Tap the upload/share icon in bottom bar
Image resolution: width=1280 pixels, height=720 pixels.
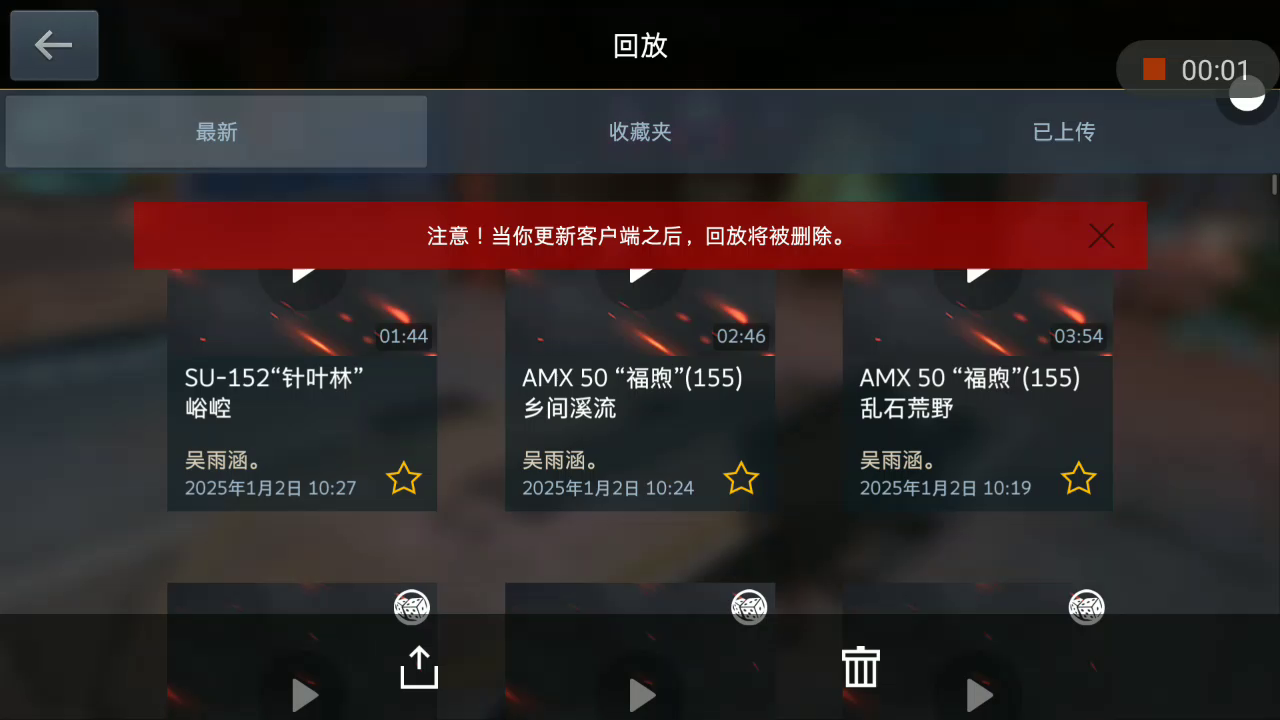pyautogui.click(x=419, y=667)
